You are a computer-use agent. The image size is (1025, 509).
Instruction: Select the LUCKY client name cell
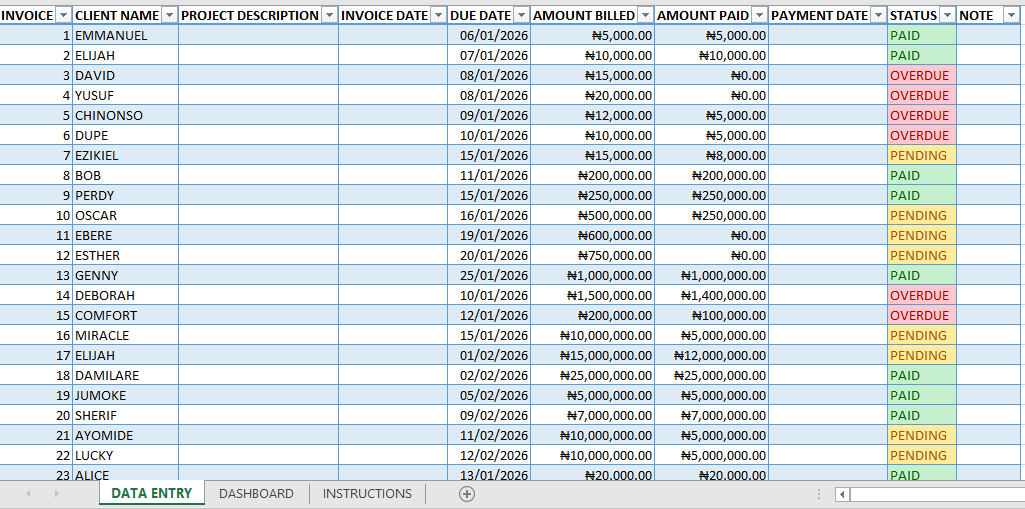click(x=125, y=455)
